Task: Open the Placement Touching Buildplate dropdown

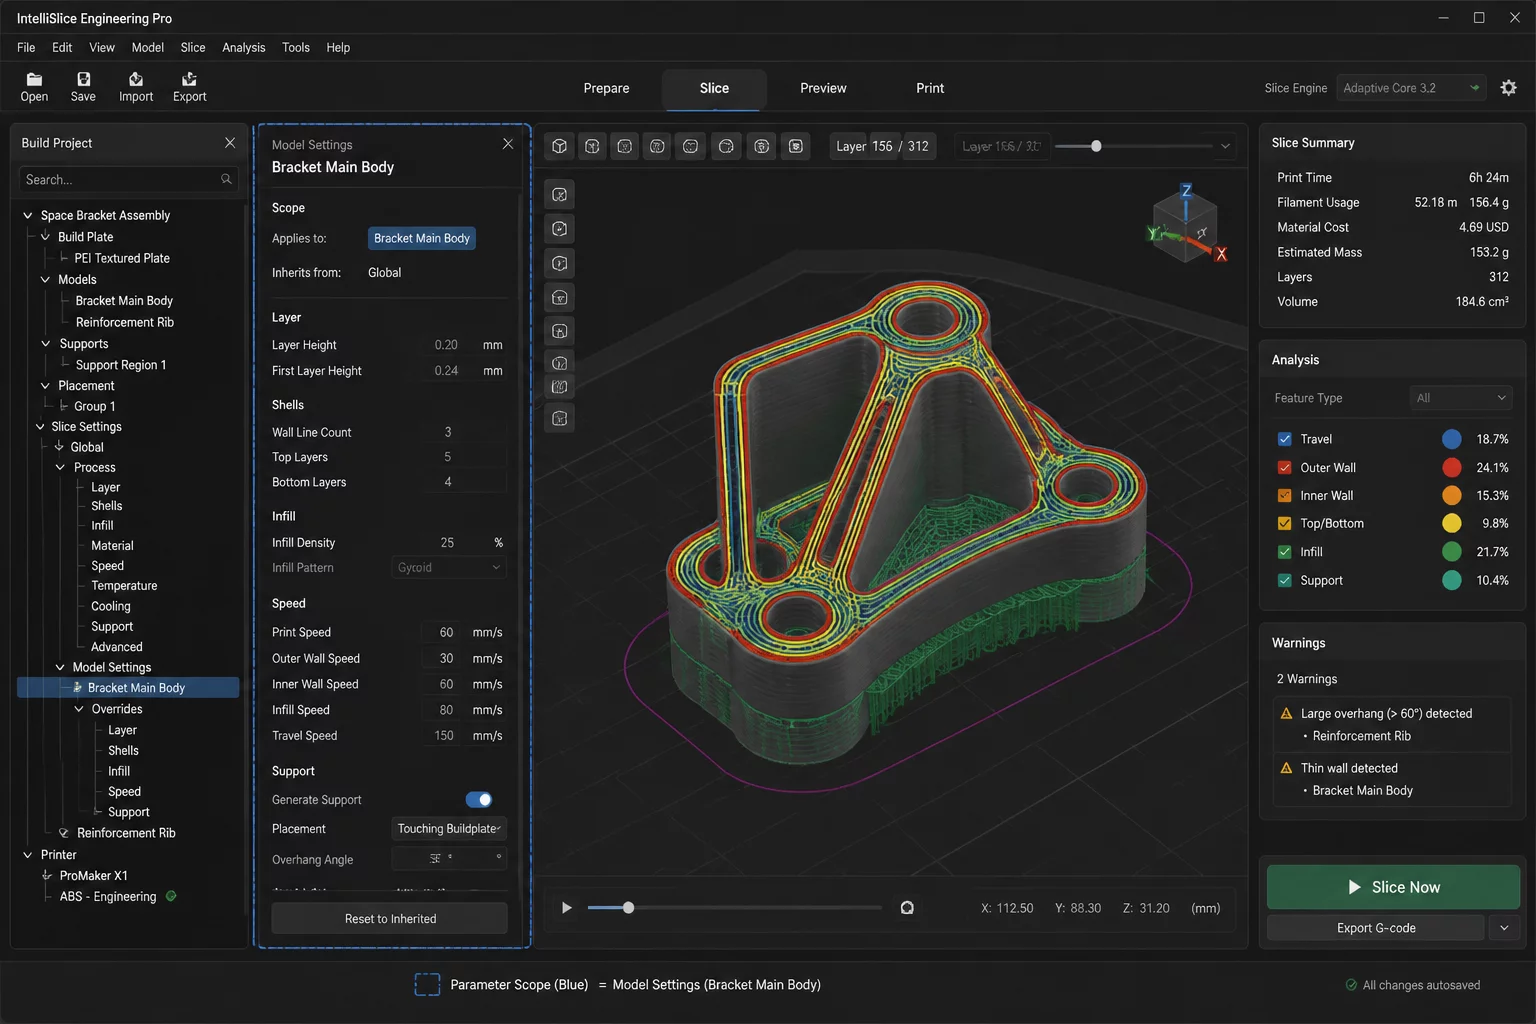Action: [x=449, y=829]
